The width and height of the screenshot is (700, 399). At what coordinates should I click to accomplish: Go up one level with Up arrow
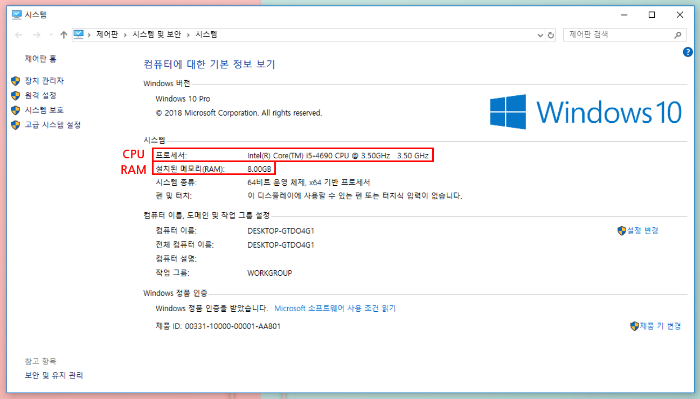pyautogui.click(x=63, y=35)
